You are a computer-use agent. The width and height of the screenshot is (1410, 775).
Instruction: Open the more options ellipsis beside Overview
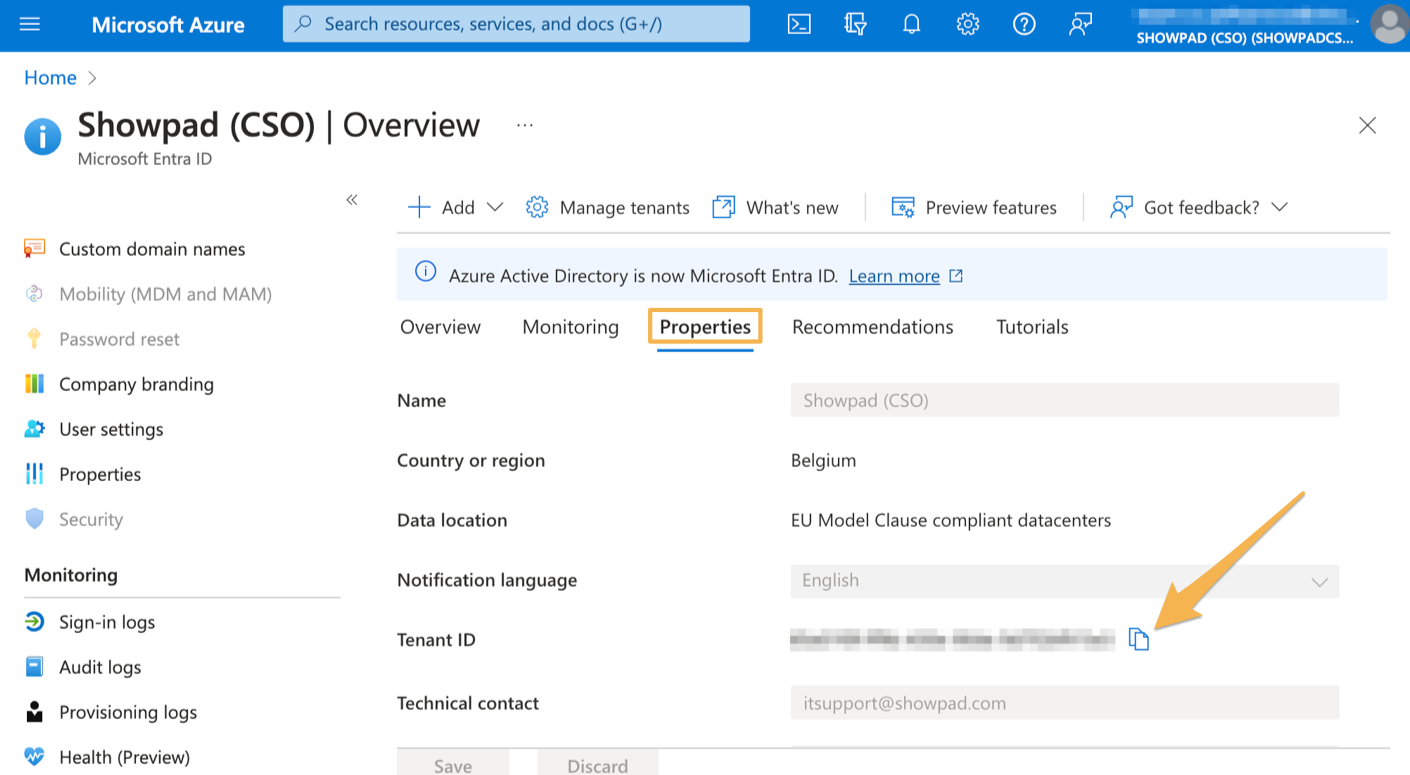525,125
